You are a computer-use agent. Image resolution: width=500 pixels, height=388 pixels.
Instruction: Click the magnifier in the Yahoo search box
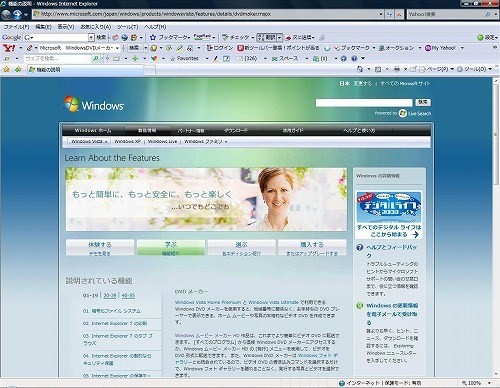click(488, 14)
